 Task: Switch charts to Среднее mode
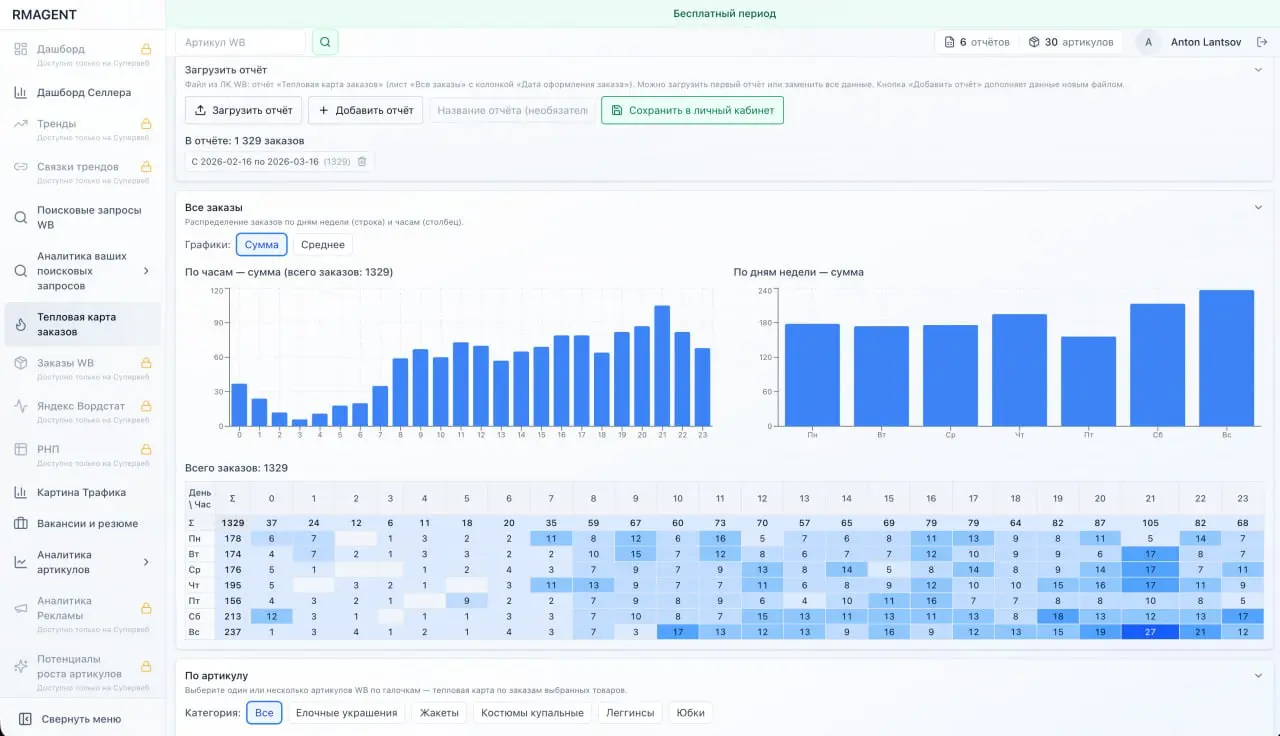click(x=322, y=244)
